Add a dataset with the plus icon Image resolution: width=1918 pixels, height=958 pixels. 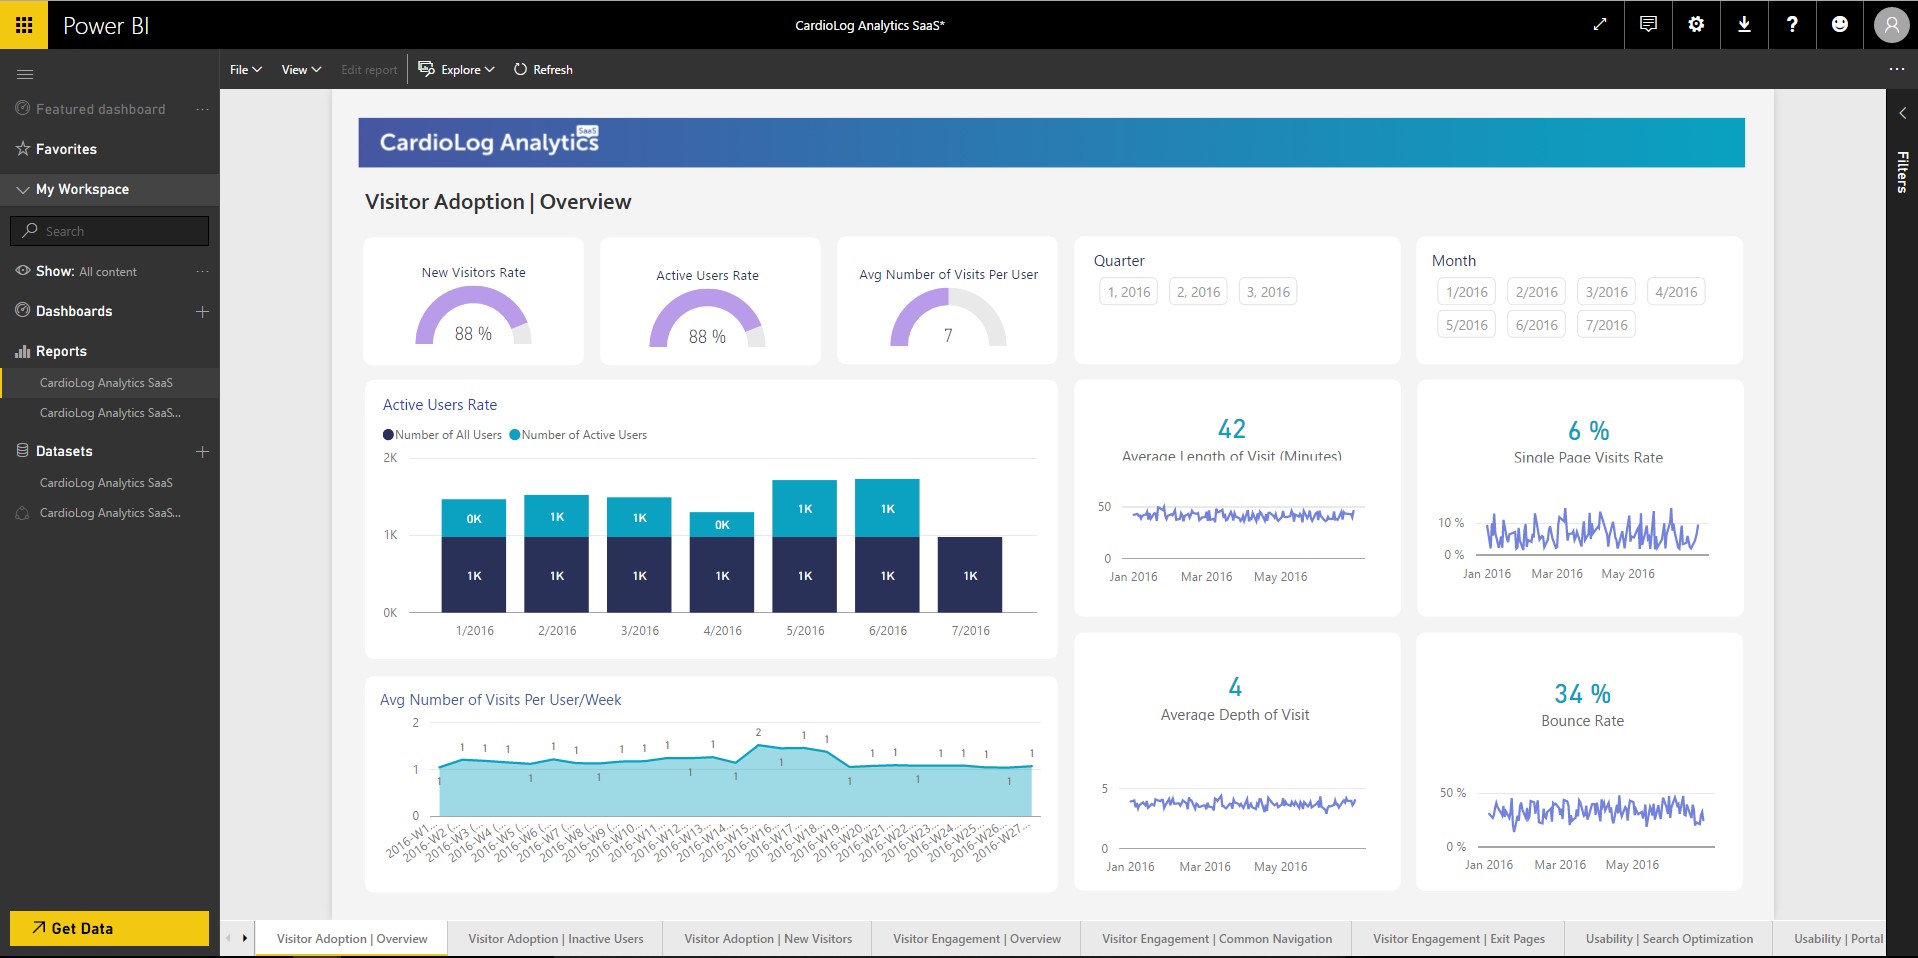tap(203, 451)
